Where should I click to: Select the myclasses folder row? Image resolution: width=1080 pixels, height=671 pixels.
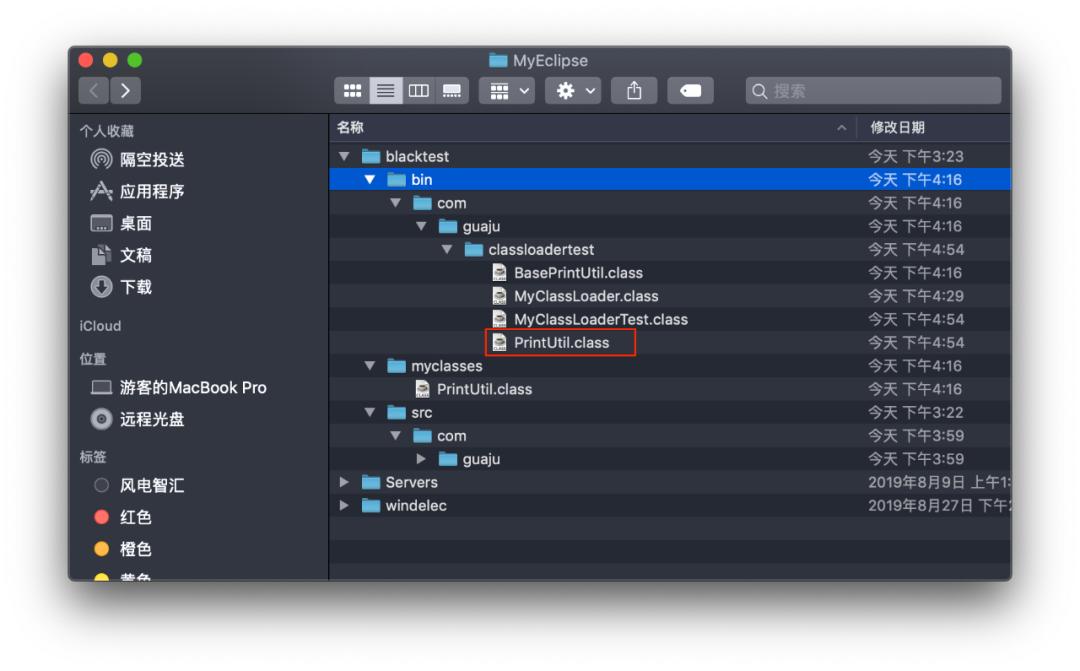pos(669,366)
